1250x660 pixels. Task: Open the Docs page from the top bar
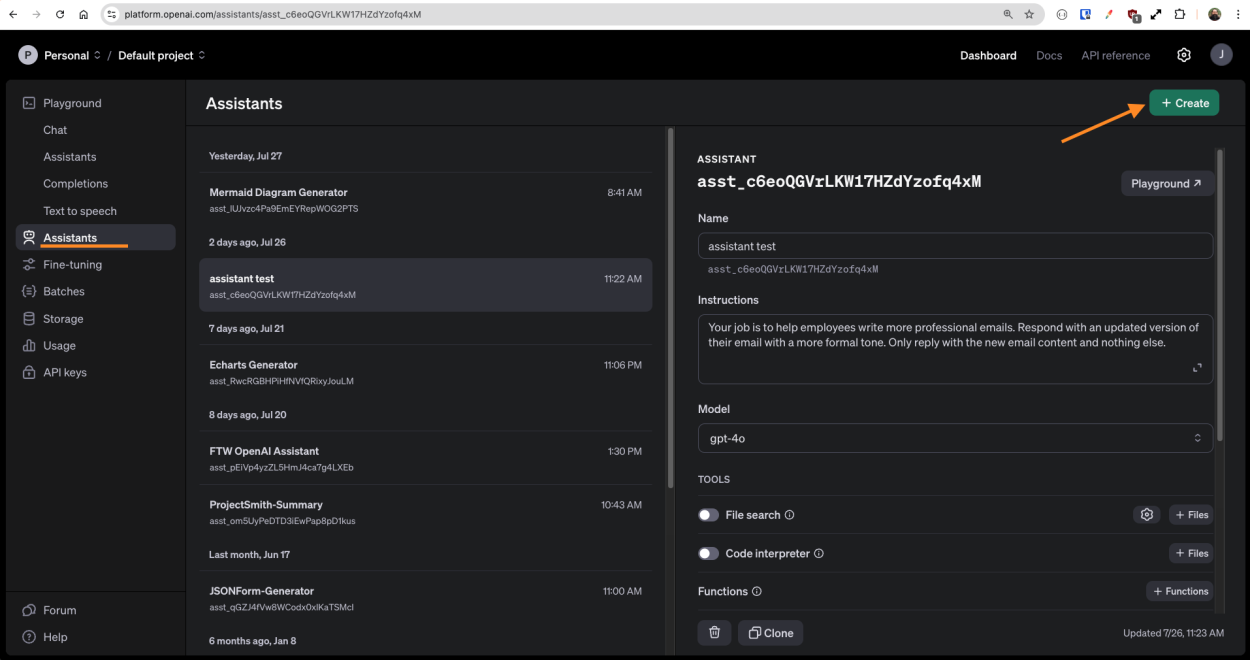(x=1048, y=55)
